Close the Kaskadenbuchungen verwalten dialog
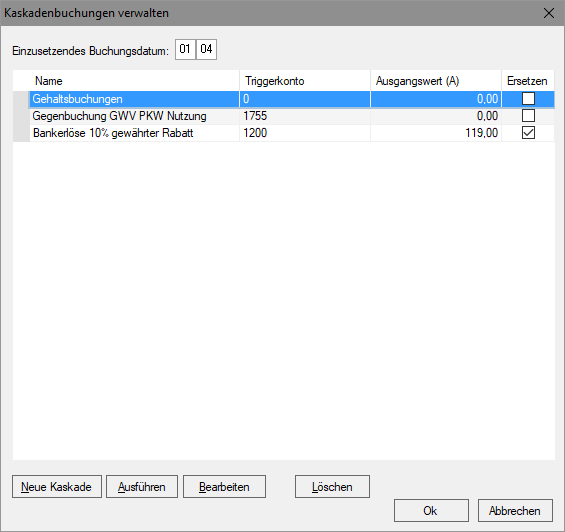565x532 pixels. (549, 13)
